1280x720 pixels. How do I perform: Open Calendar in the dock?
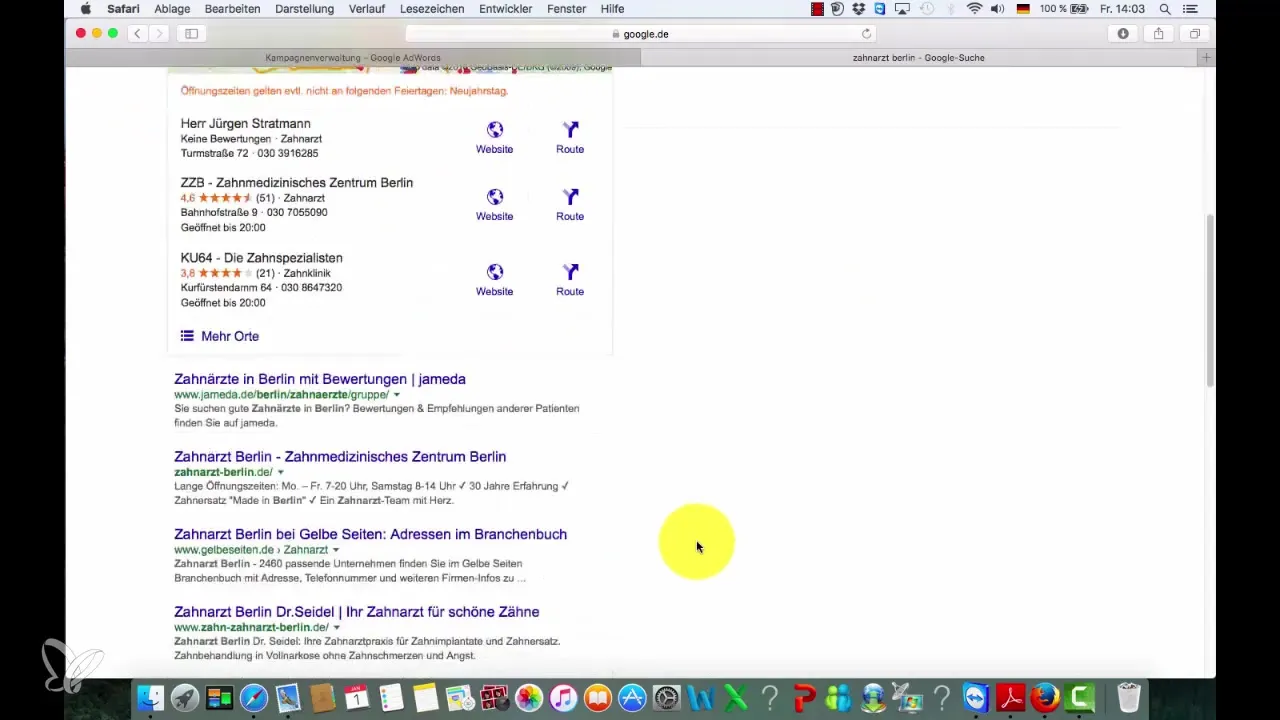tap(357, 697)
